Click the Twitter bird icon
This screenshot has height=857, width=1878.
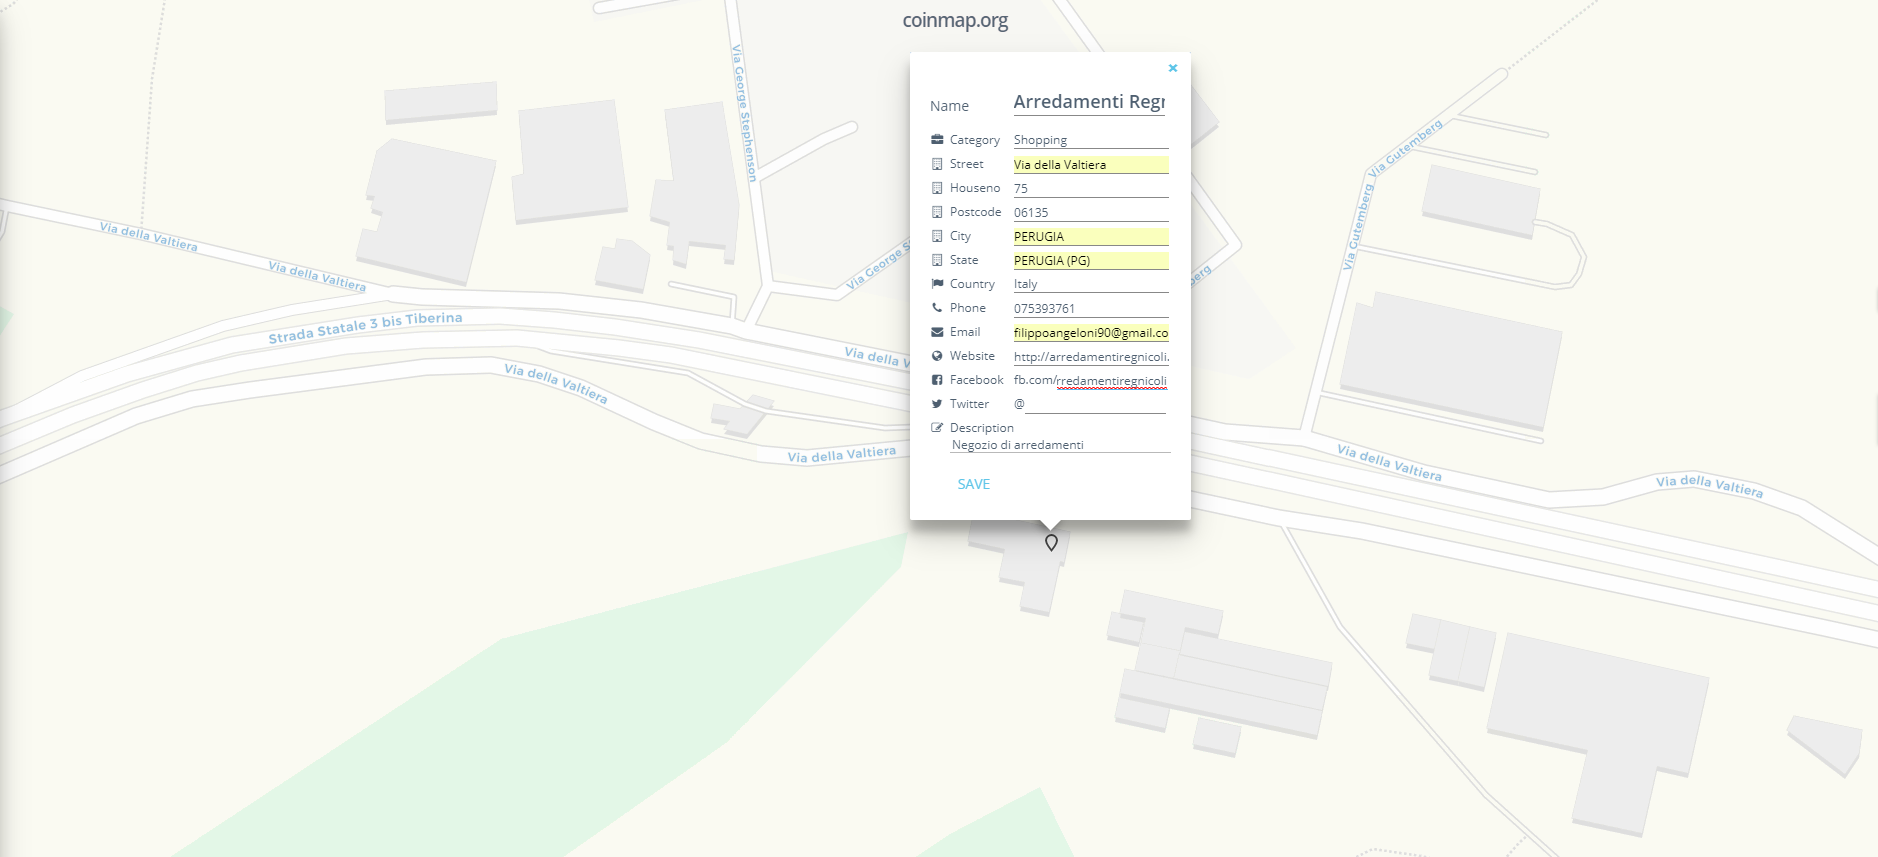click(937, 404)
